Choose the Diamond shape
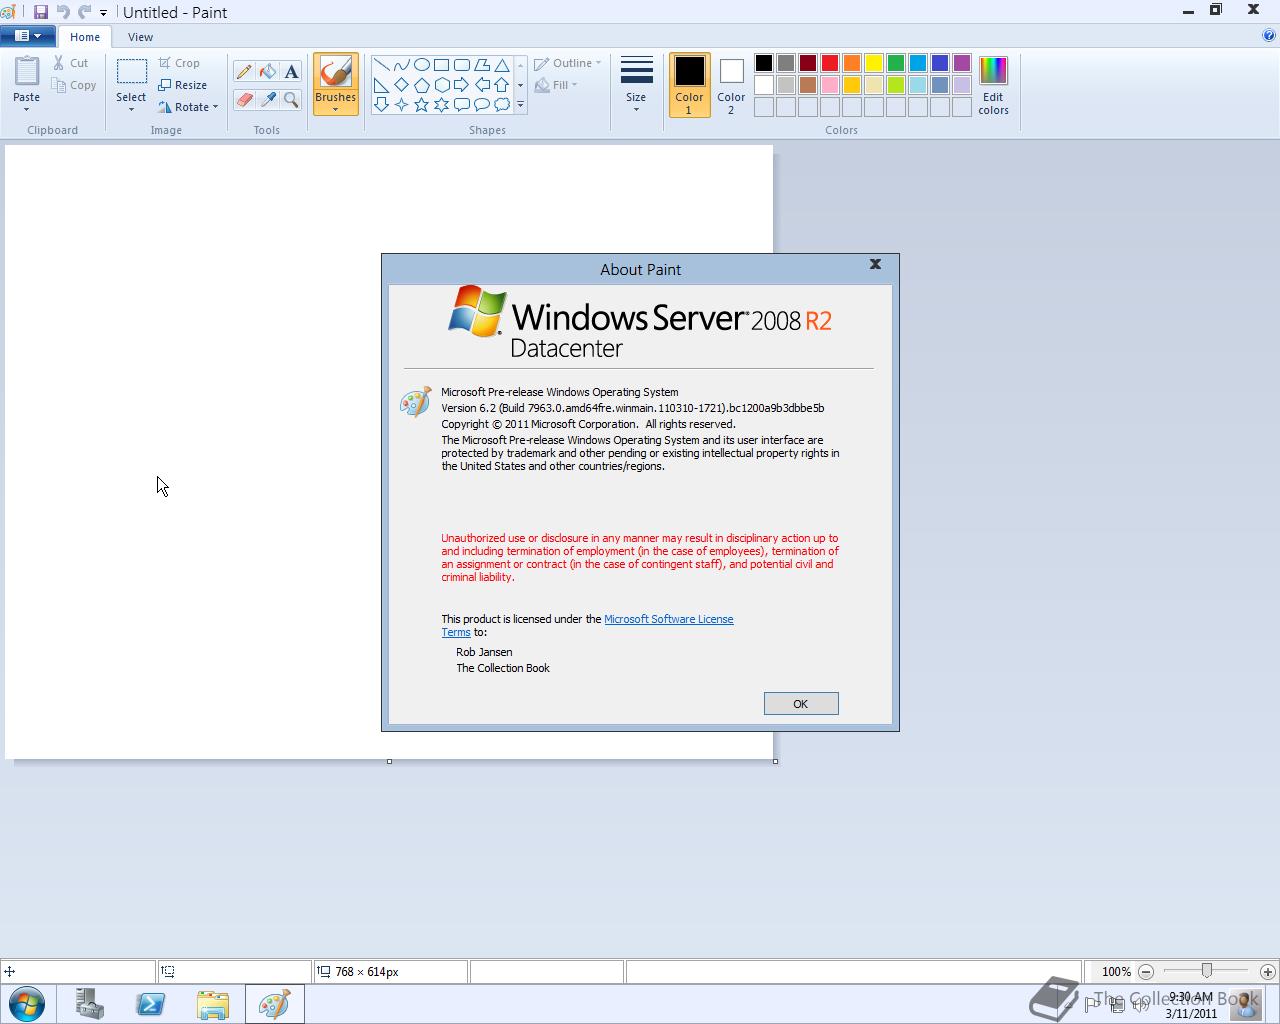This screenshot has width=1280, height=1024. point(401,85)
